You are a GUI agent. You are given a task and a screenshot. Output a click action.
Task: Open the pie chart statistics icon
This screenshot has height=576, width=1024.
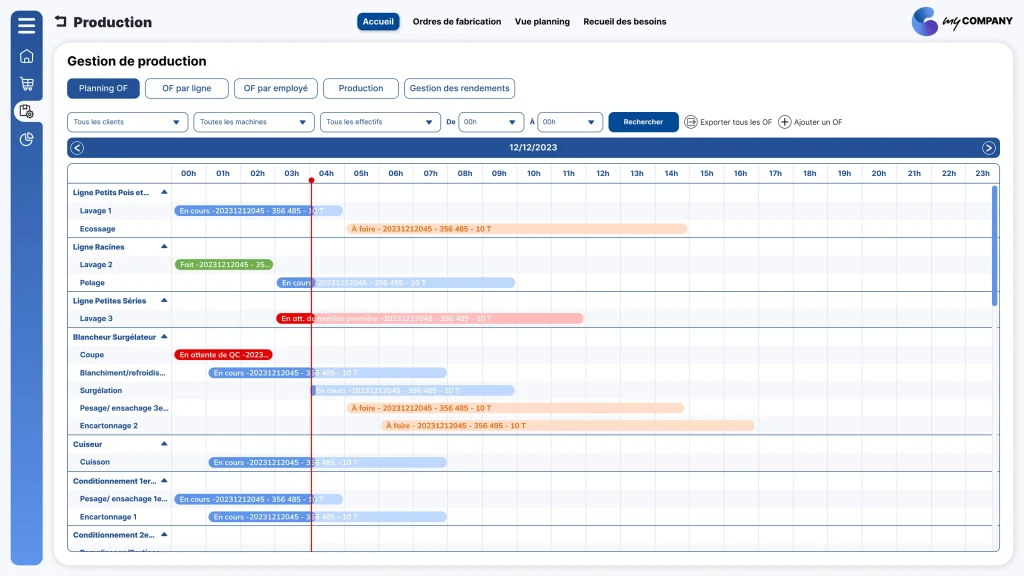point(26,139)
